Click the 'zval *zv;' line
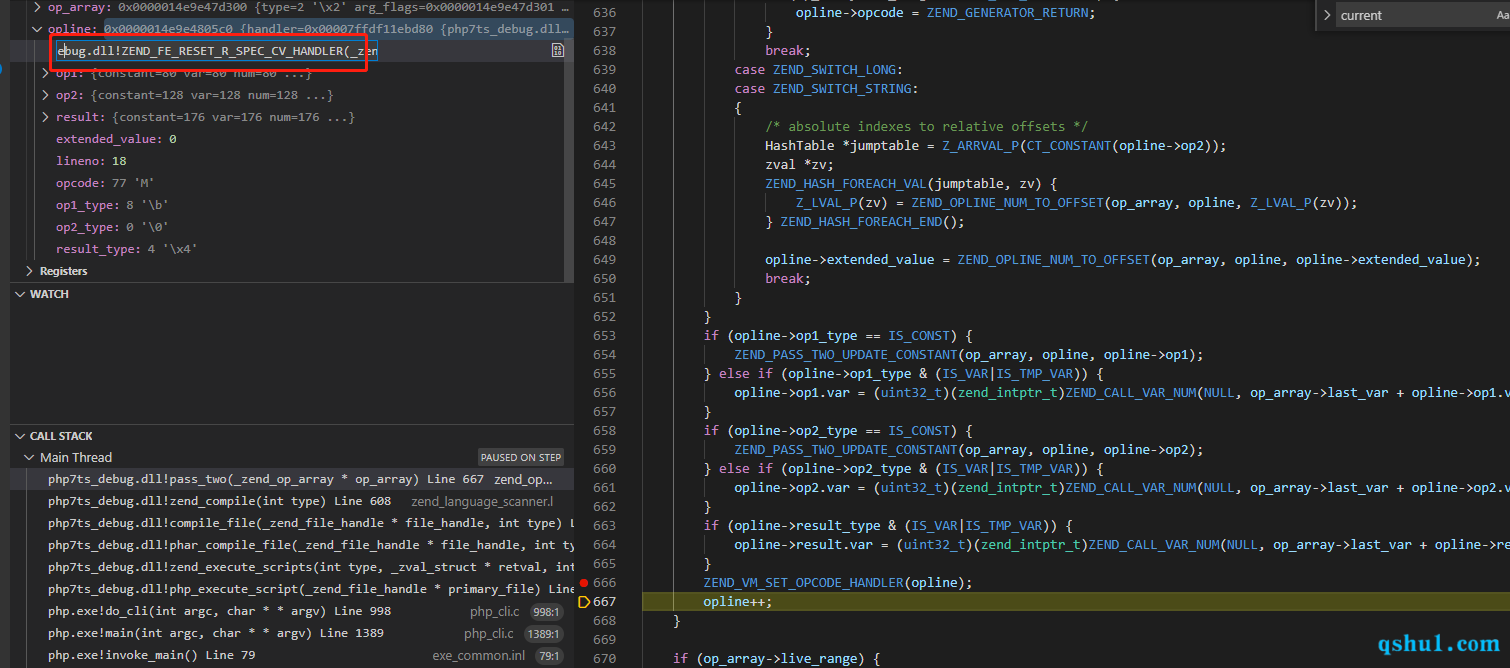1510x668 pixels. click(799, 164)
